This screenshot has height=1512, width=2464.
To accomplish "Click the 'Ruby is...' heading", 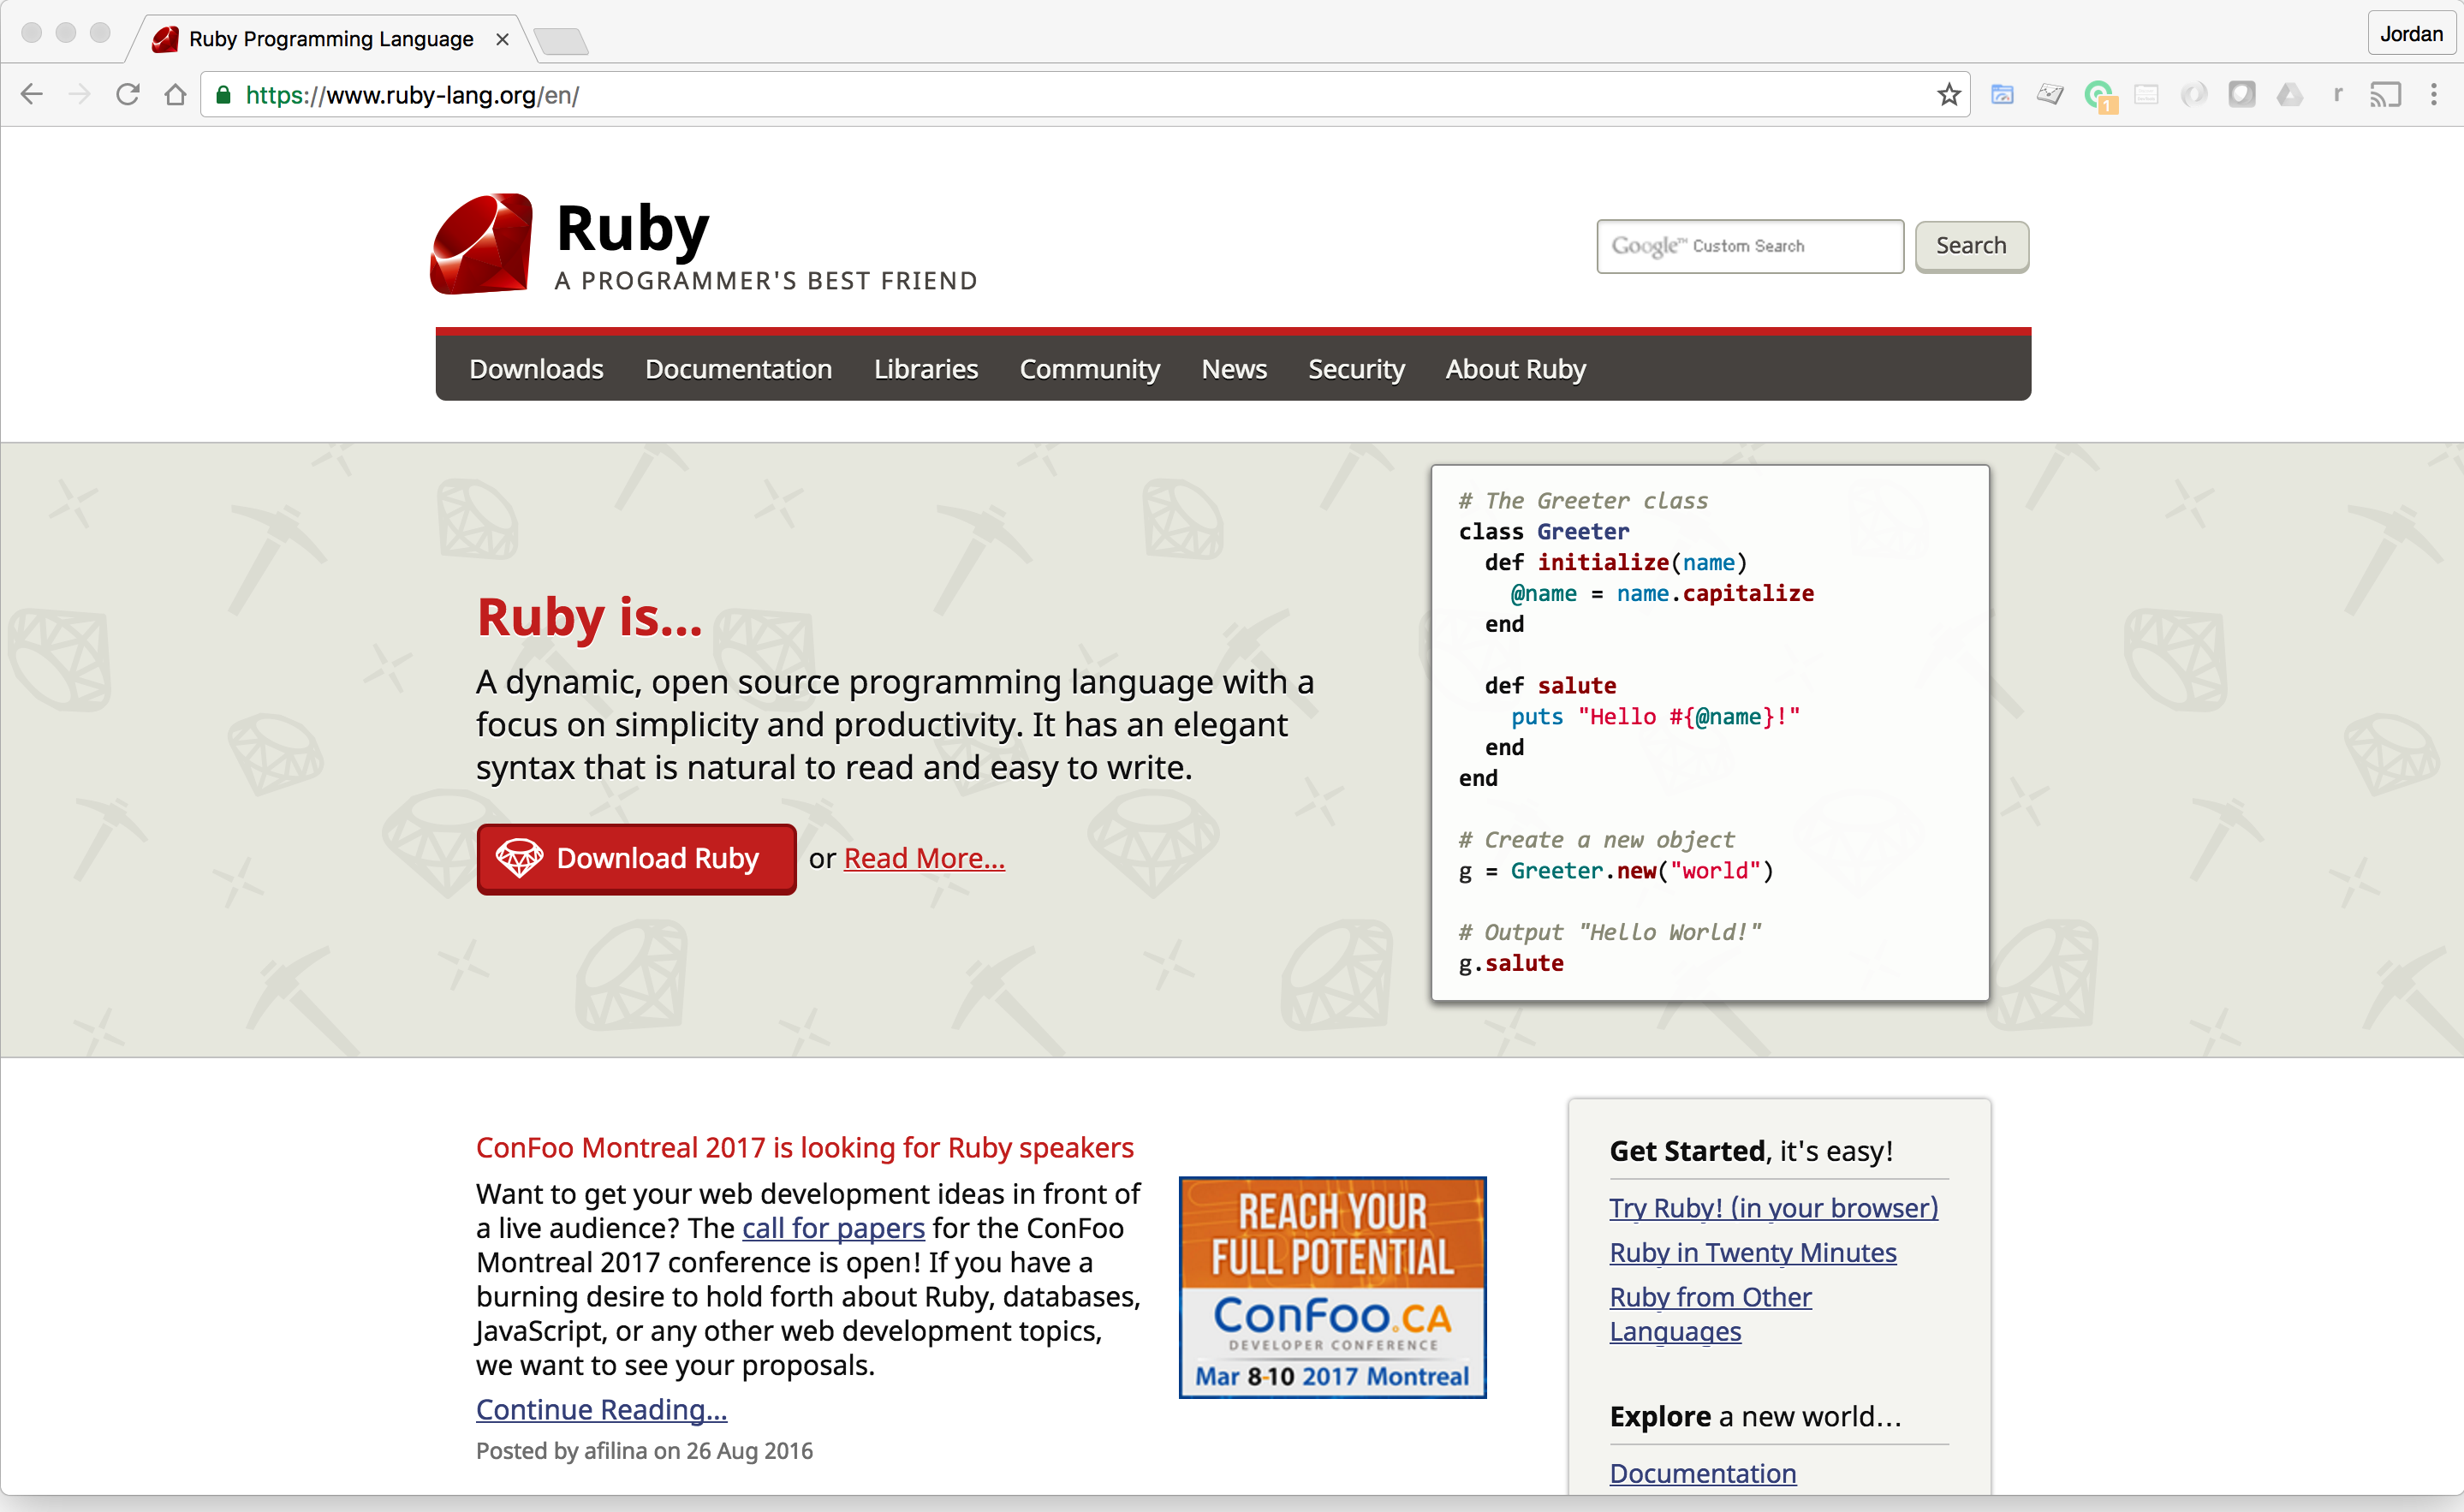I will point(589,617).
